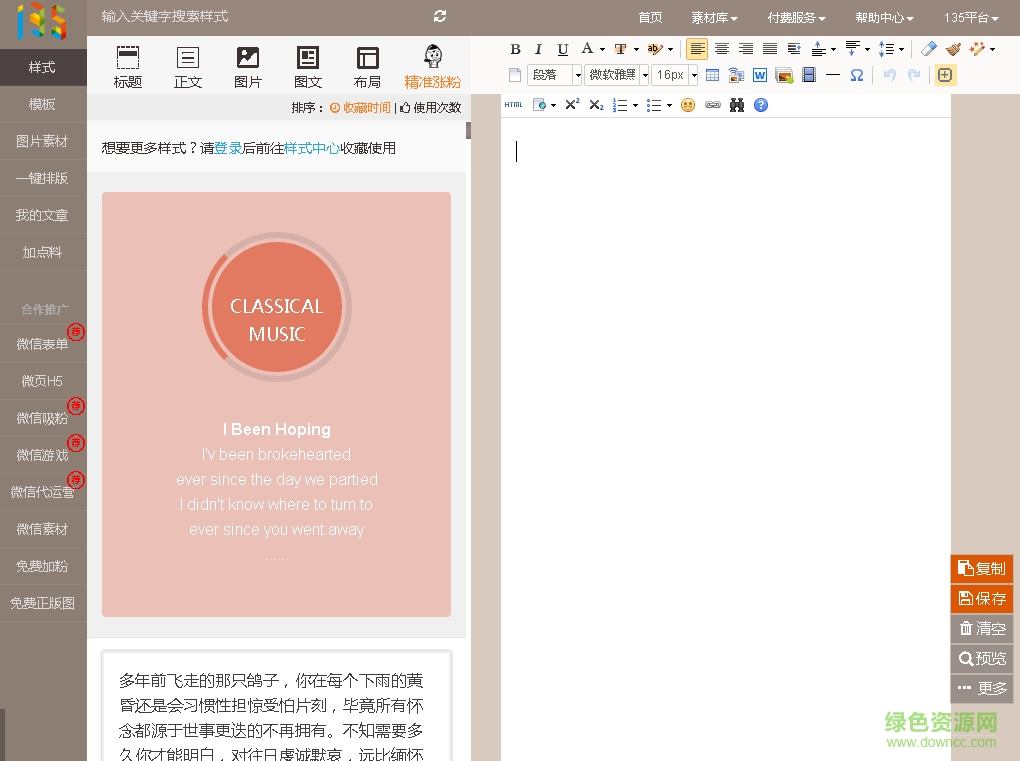
Task: Refresh styles with the circular arrows icon
Action: [440, 16]
